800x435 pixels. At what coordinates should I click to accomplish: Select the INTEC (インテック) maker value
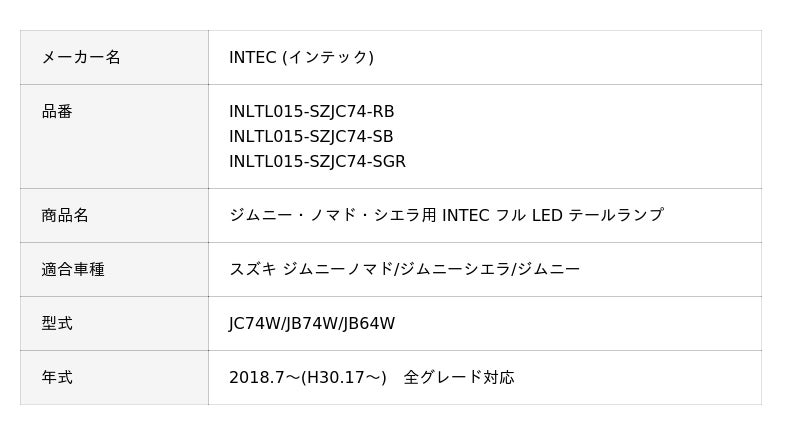[x=301, y=57]
